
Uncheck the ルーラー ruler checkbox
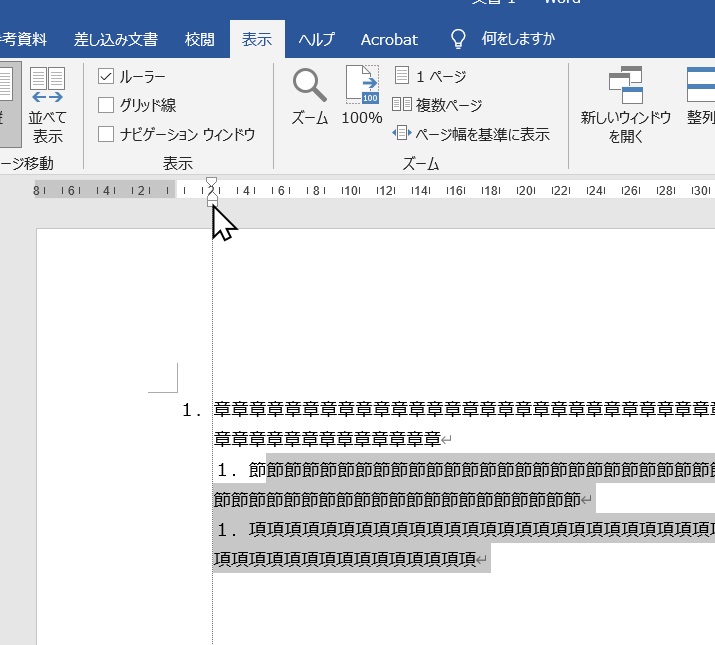point(106,76)
